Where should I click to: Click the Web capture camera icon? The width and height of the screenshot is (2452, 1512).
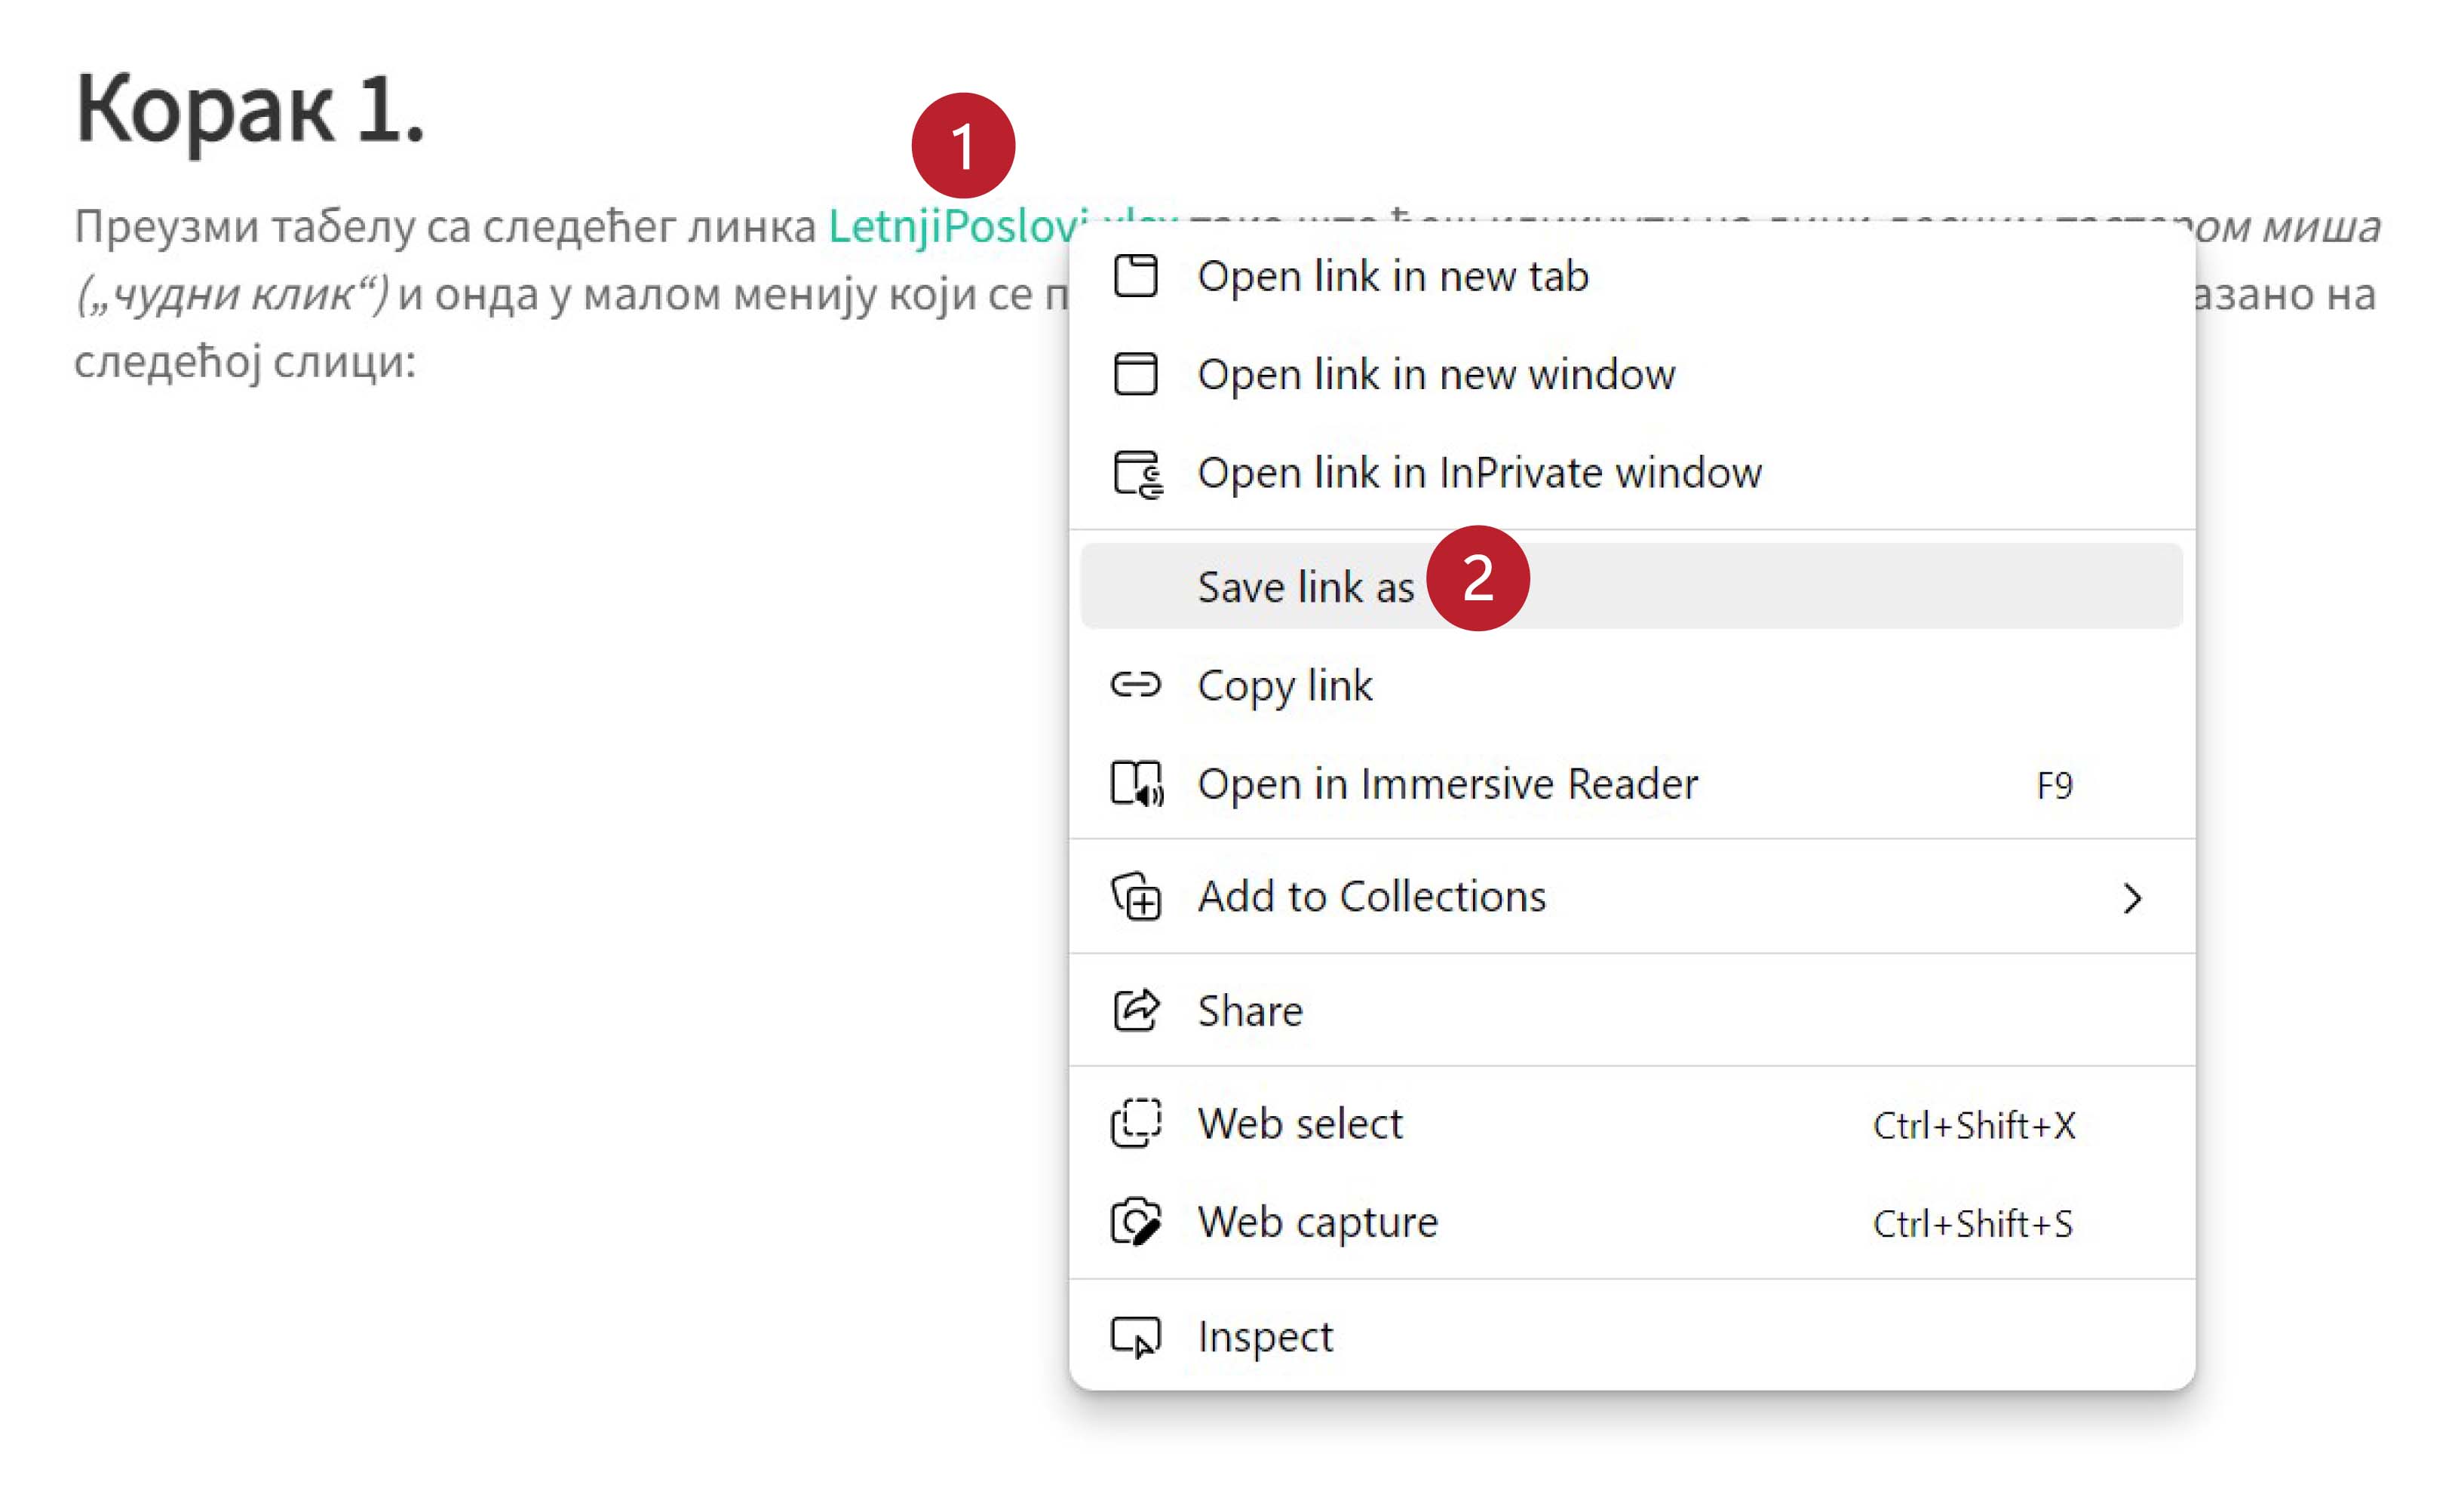1136,1221
